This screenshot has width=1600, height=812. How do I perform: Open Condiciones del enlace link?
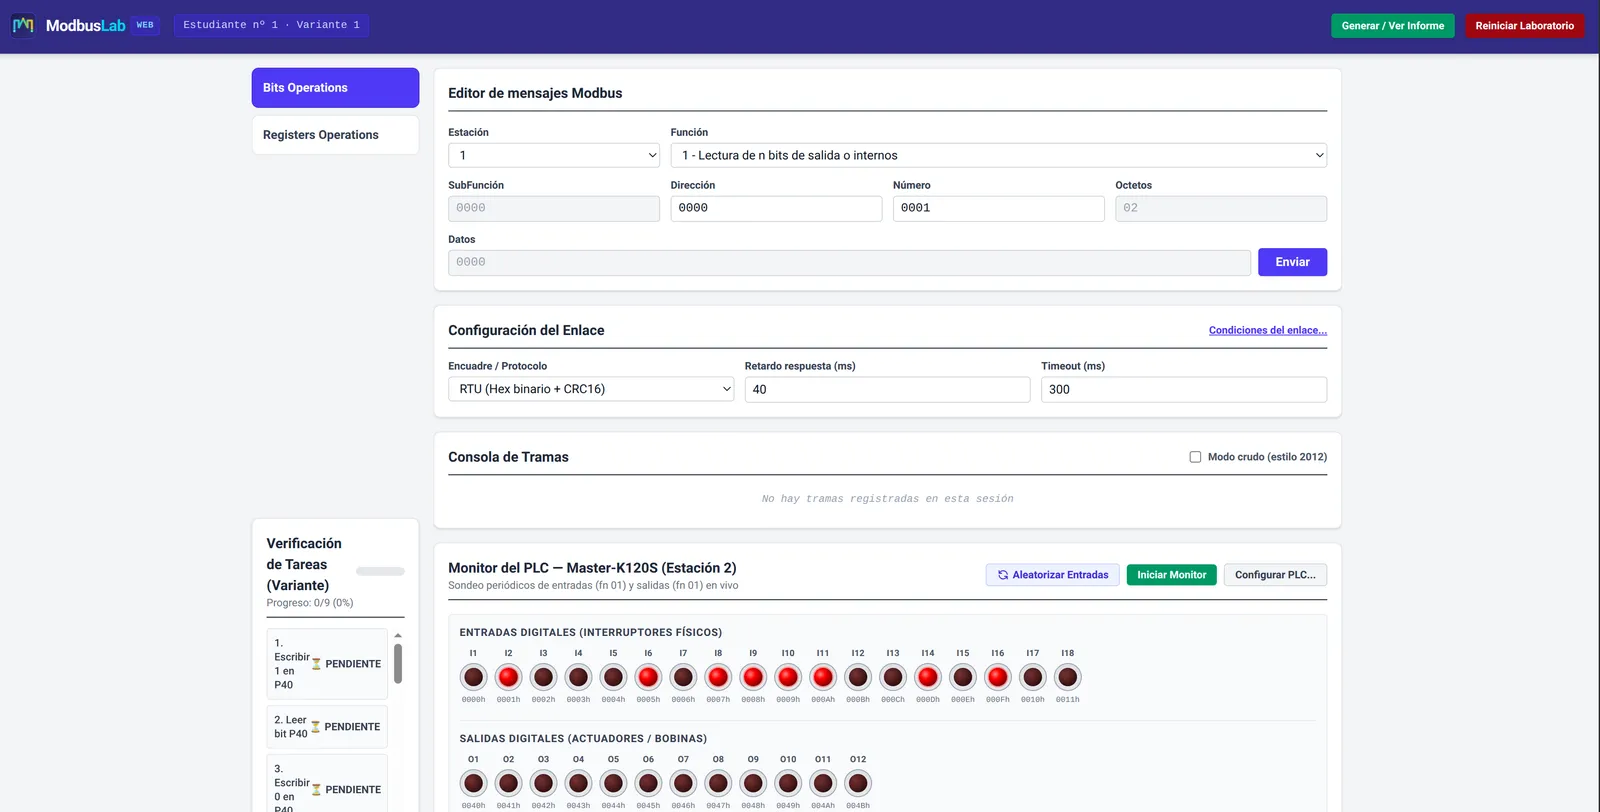[1268, 330]
